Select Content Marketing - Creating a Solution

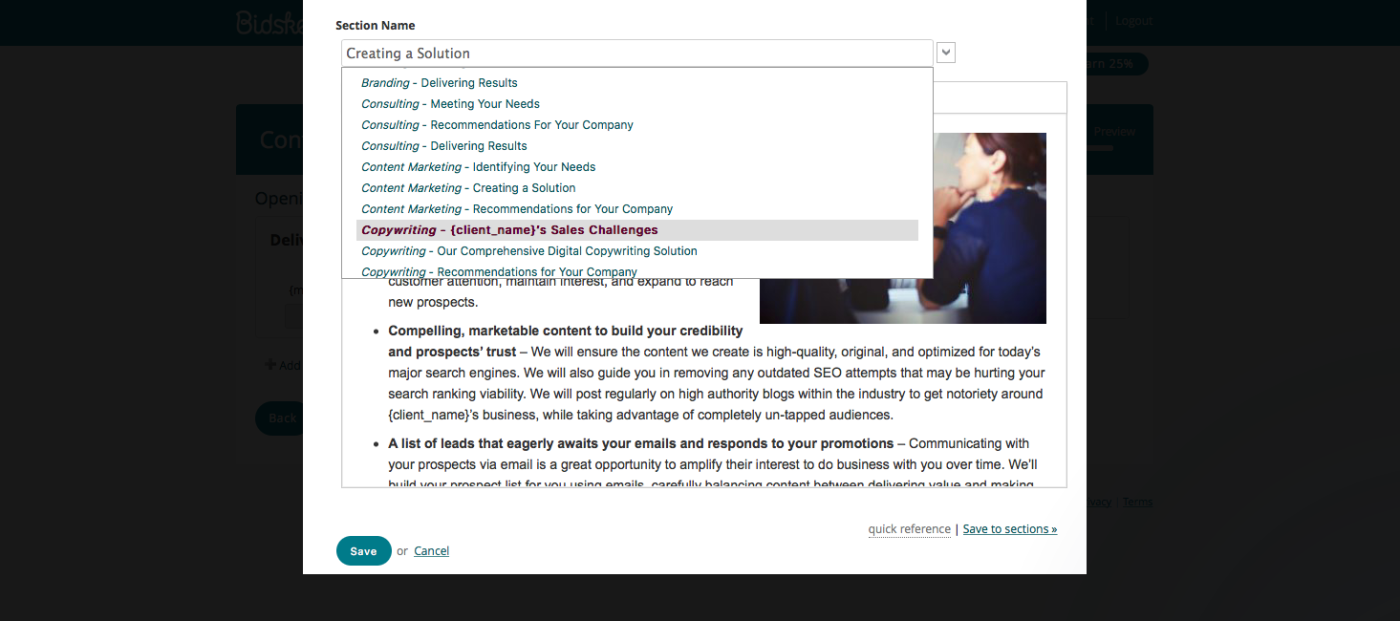[468, 188]
